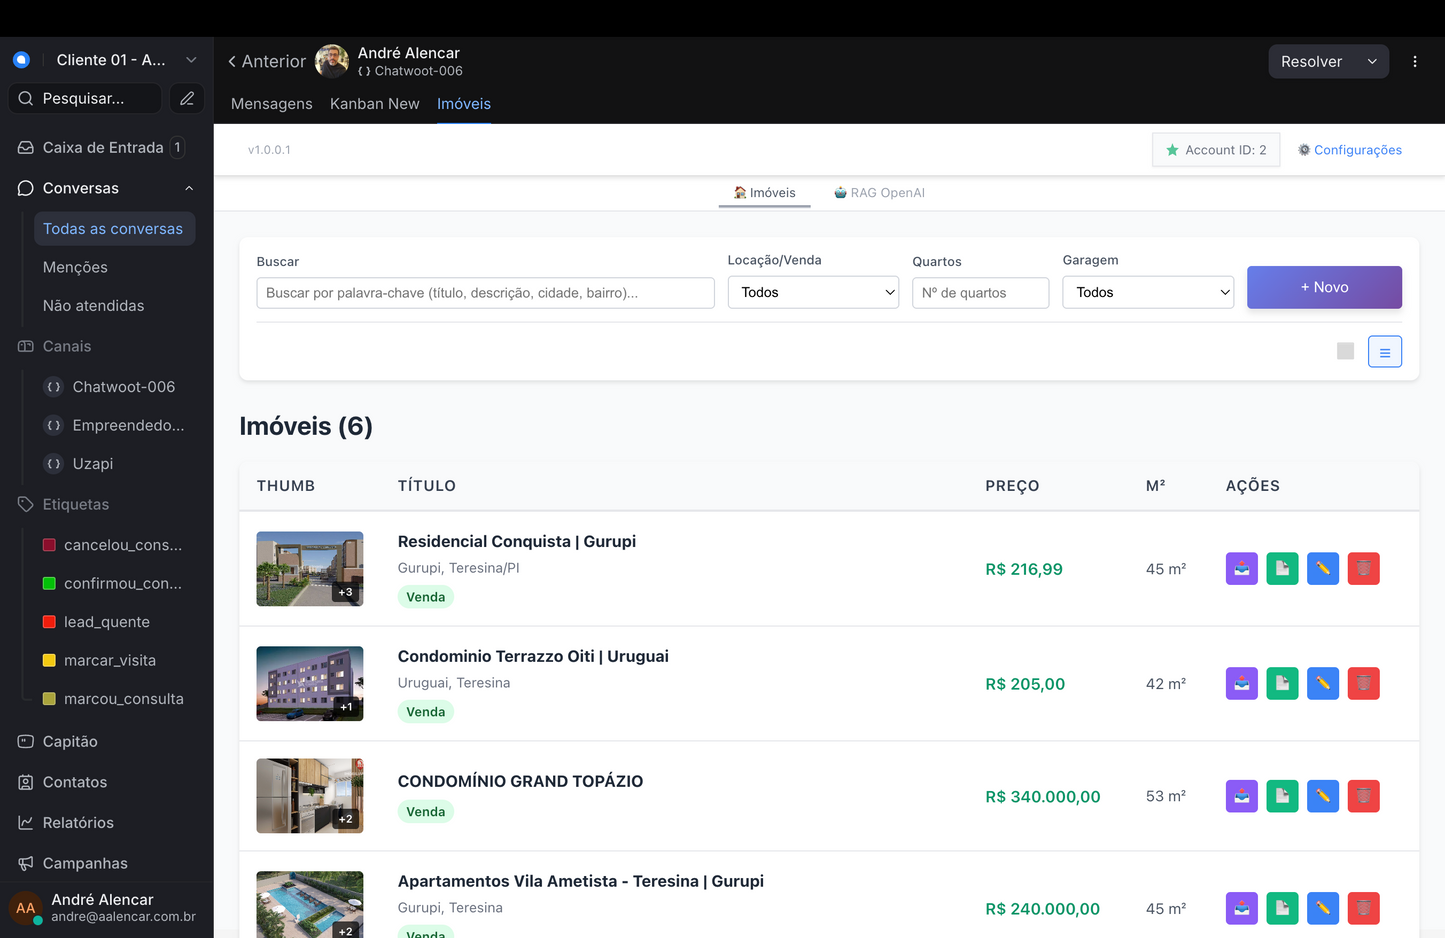Open the Locação/Venda dropdown
The height and width of the screenshot is (938, 1445).
point(812,292)
